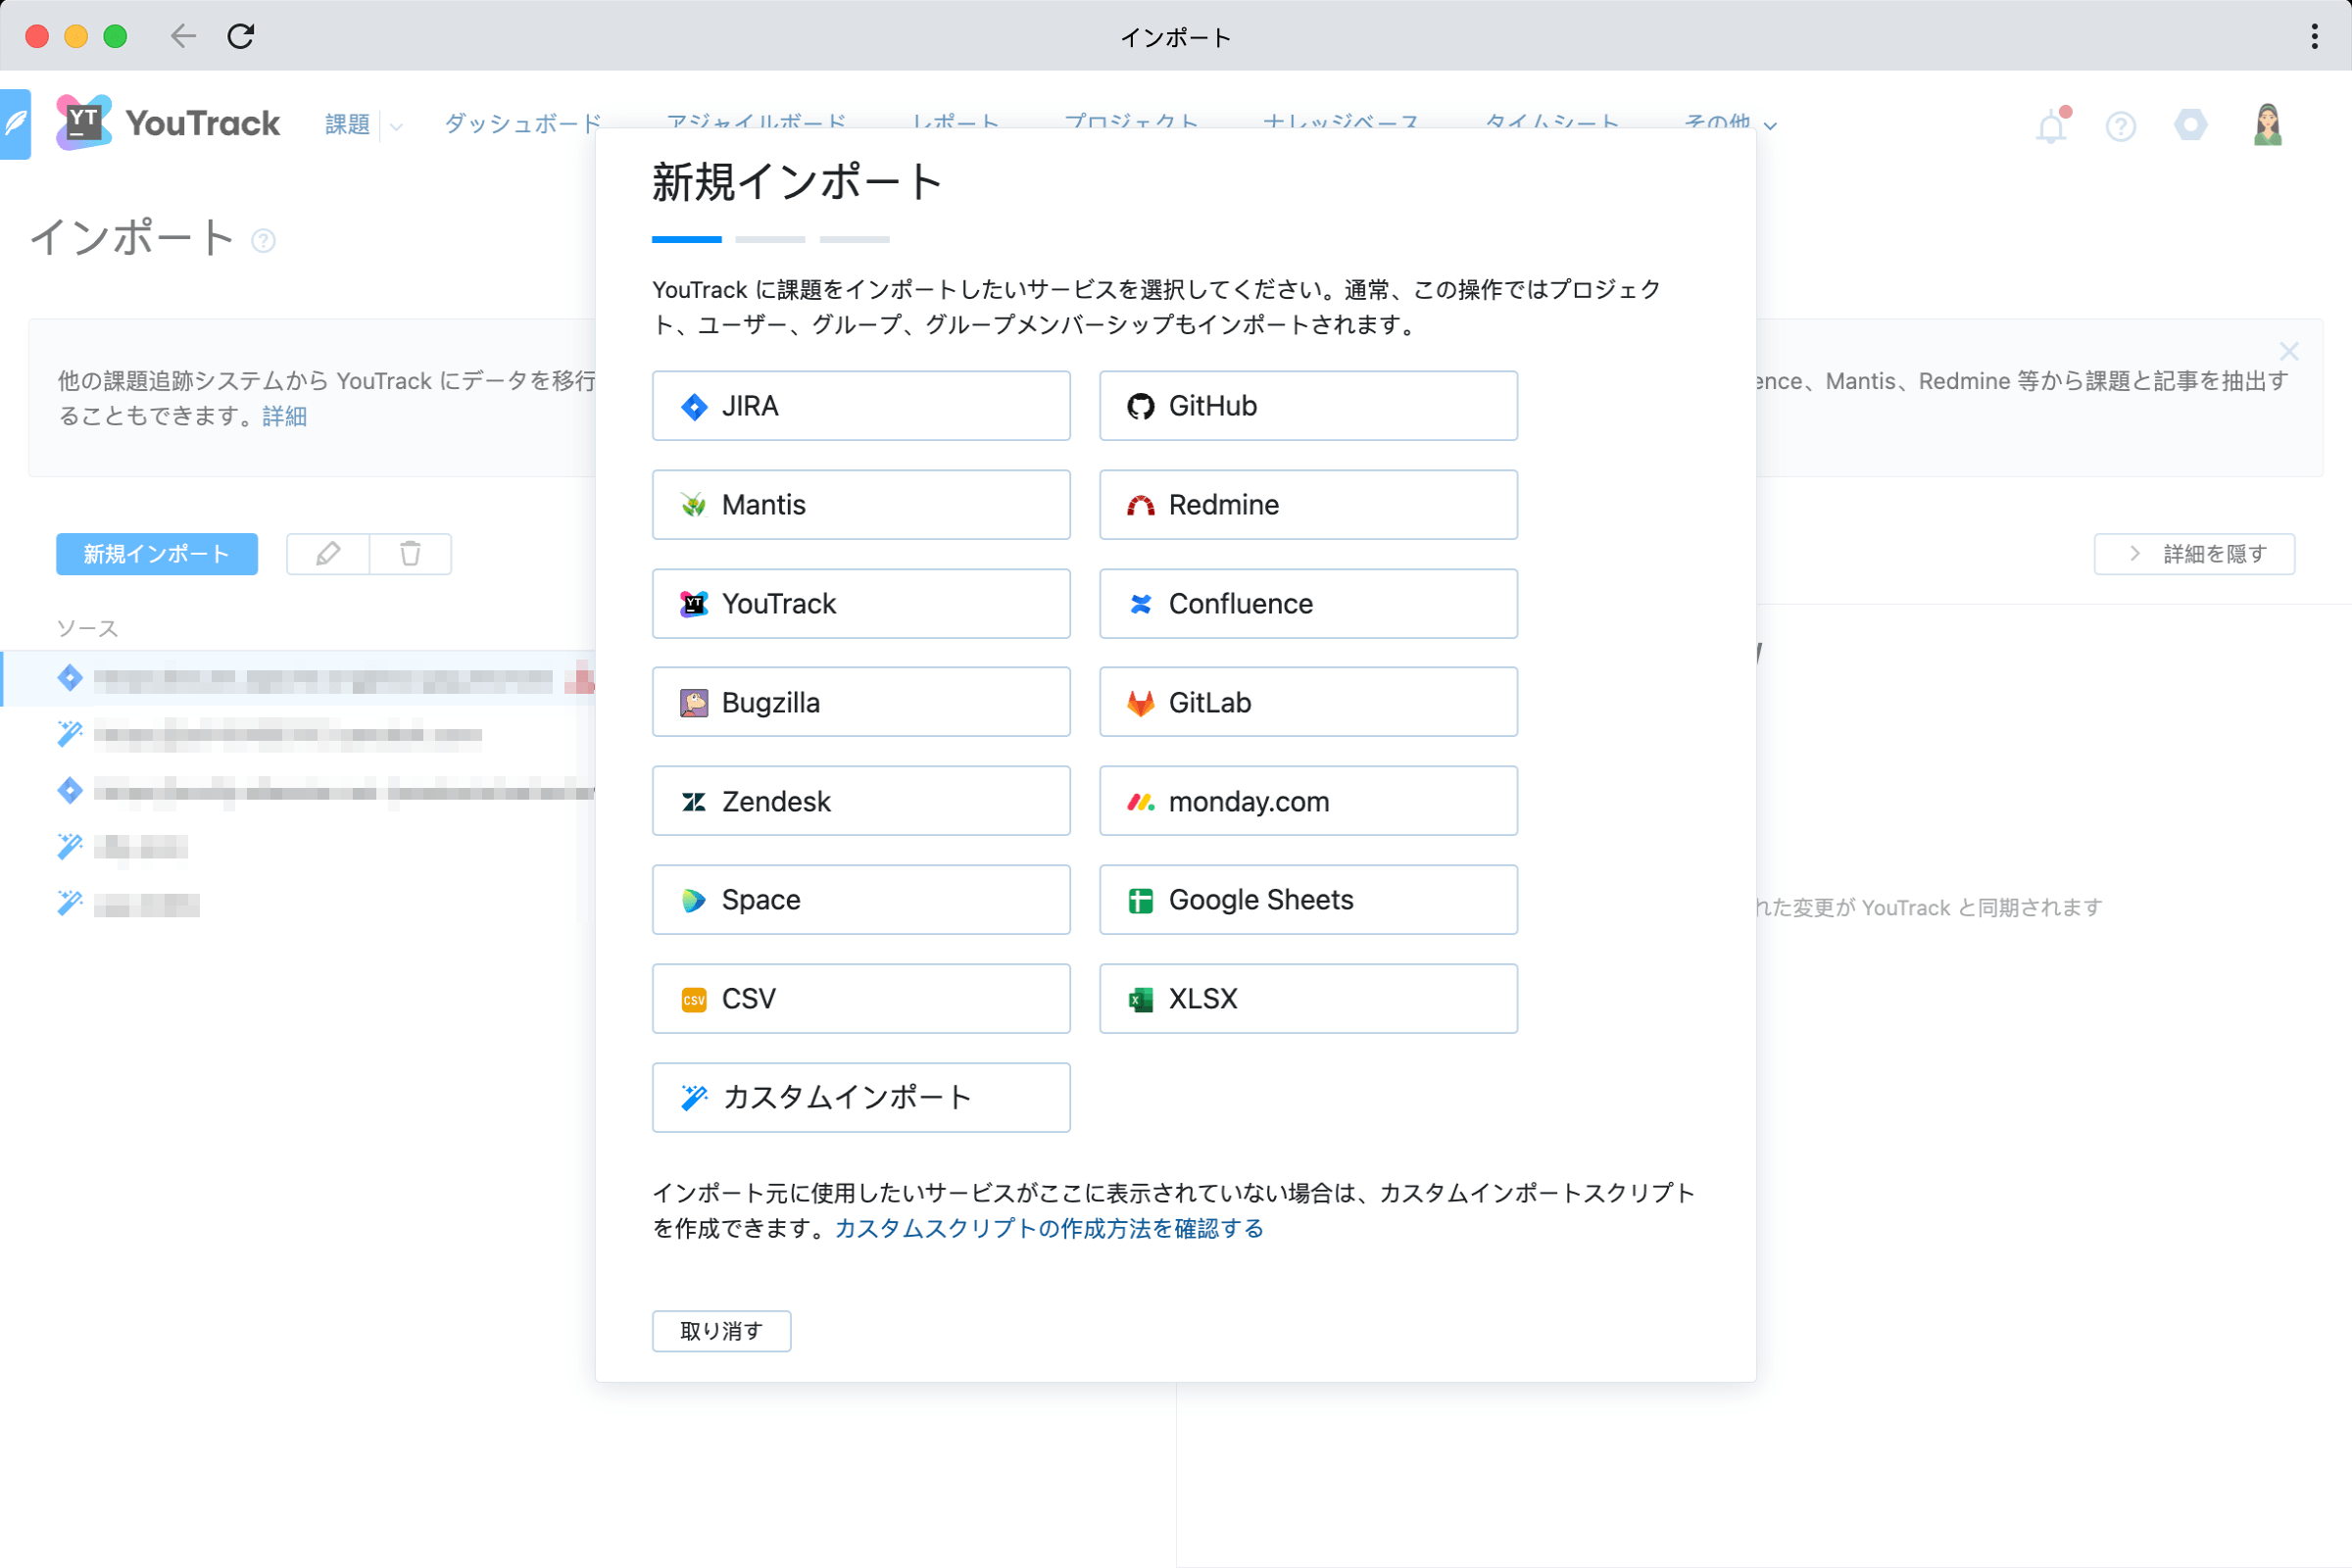Viewport: 2352px width, 1568px height.
Task: Open the プロジェクト menu item
Action: (1131, 122)
